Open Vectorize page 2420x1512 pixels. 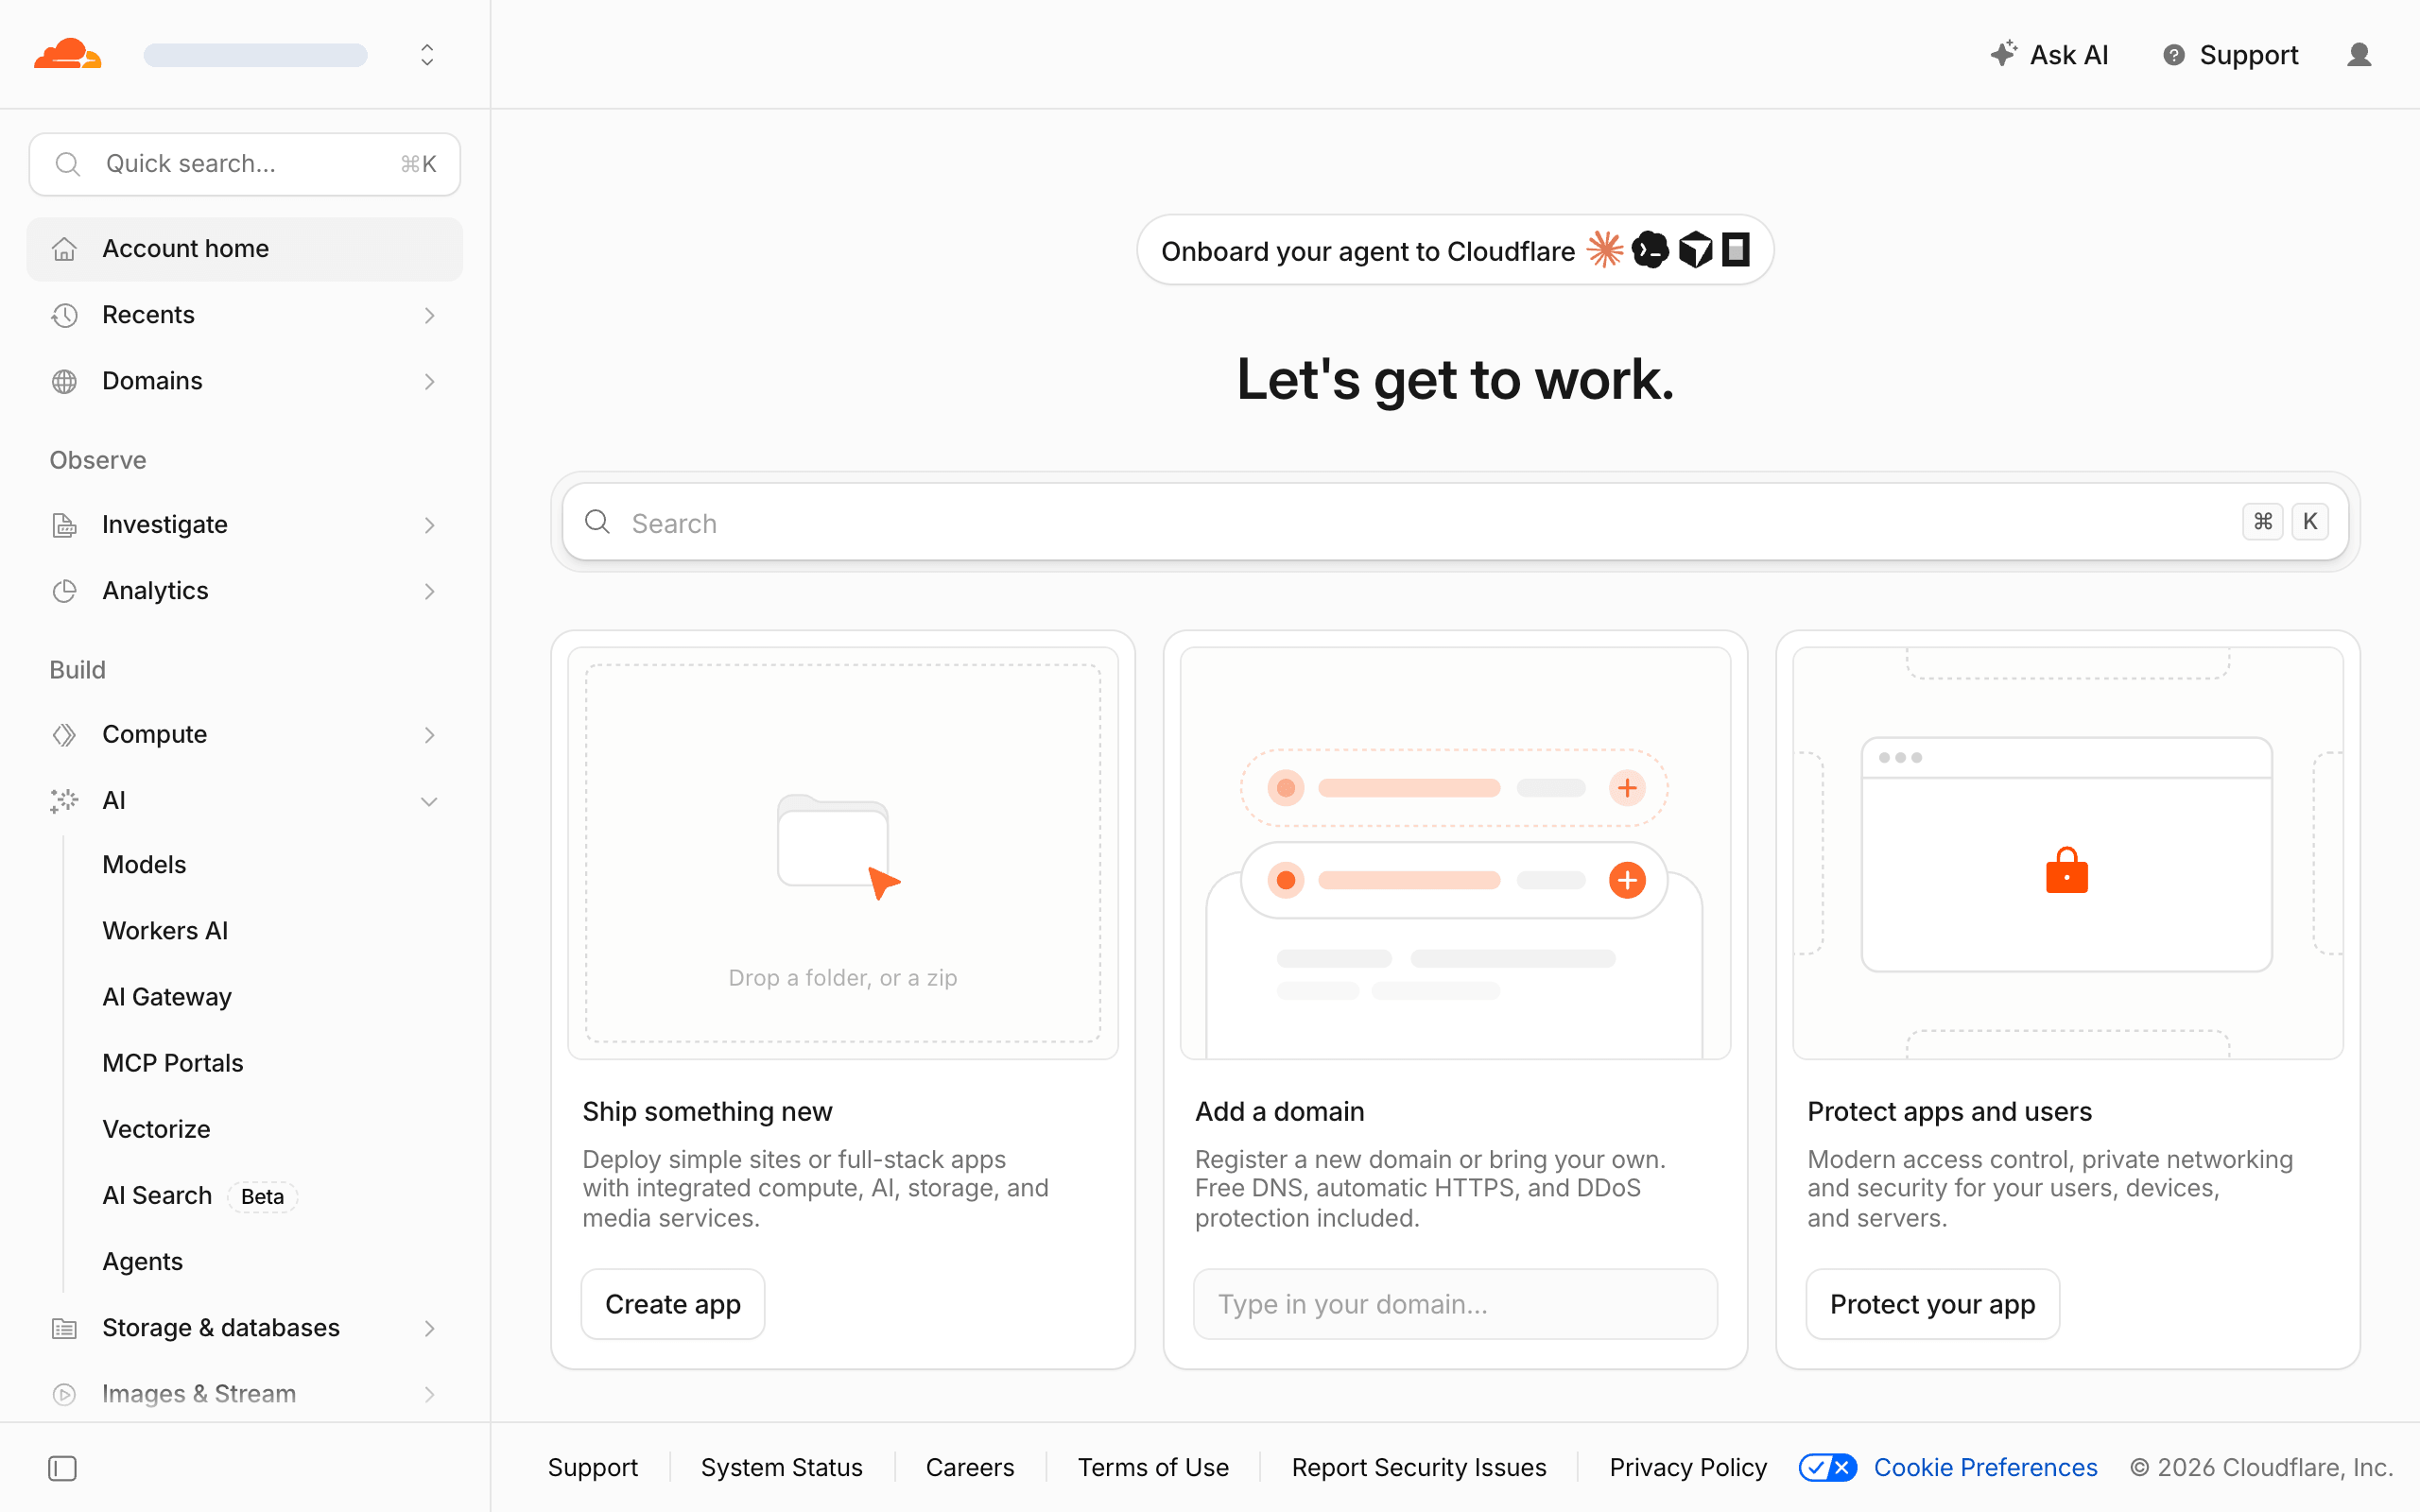coord(156,1129)
